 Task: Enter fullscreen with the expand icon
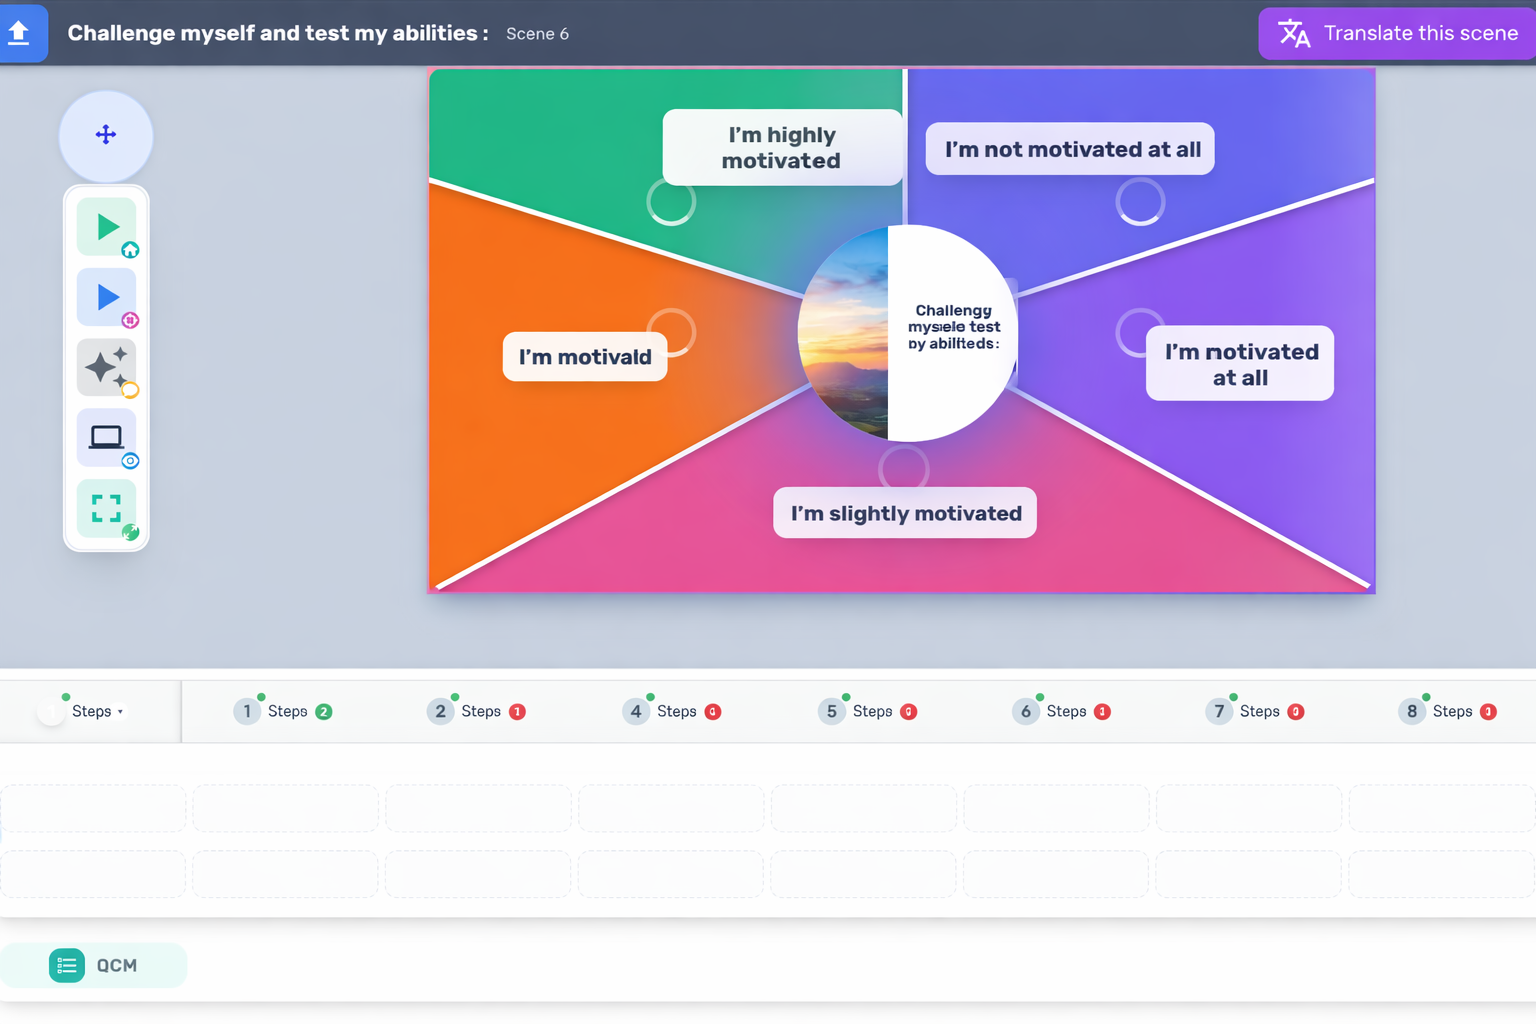106,508
